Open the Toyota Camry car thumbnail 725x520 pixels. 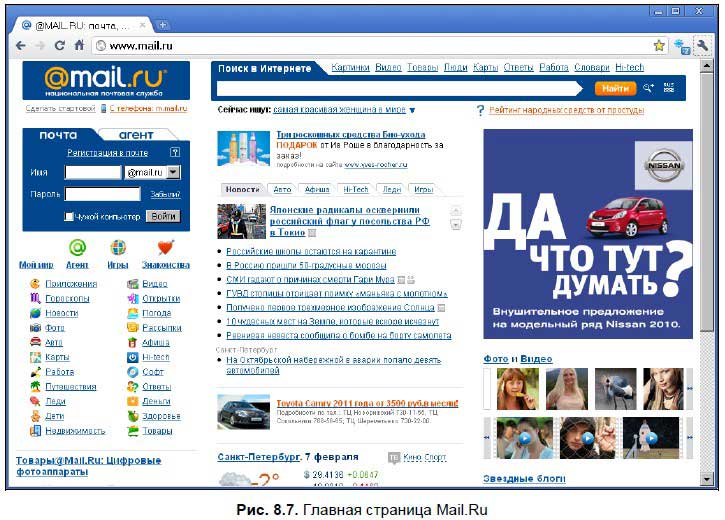click(243, 411)
